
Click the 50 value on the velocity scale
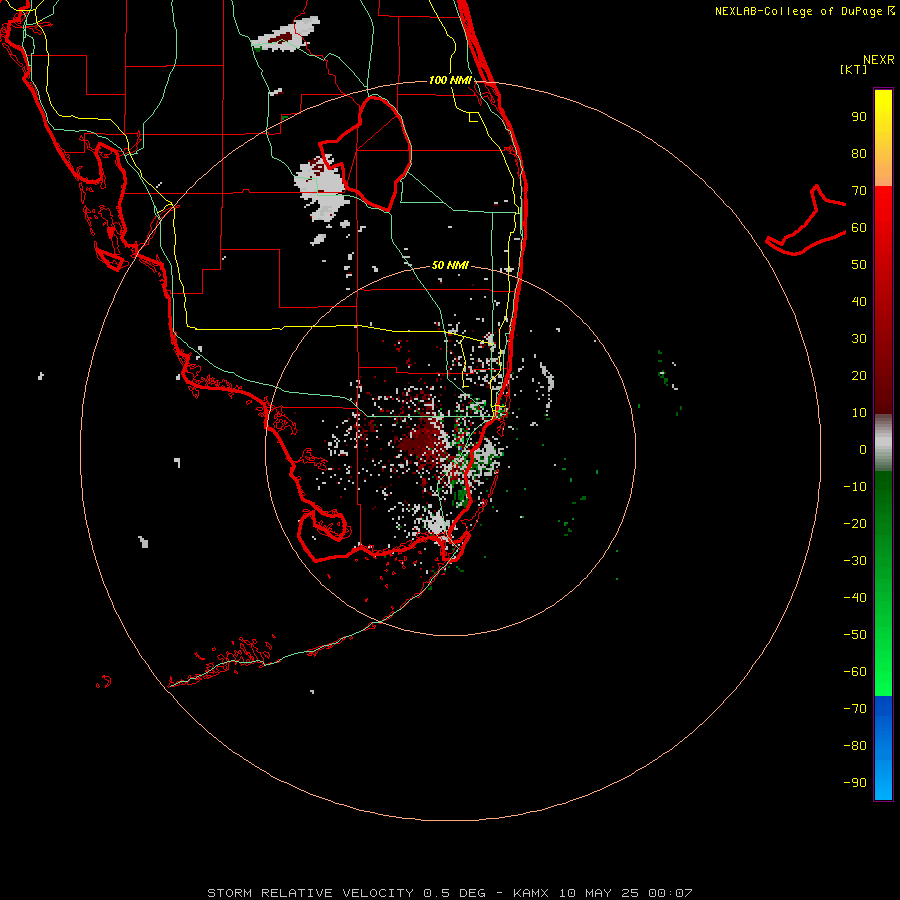(859, 265)
